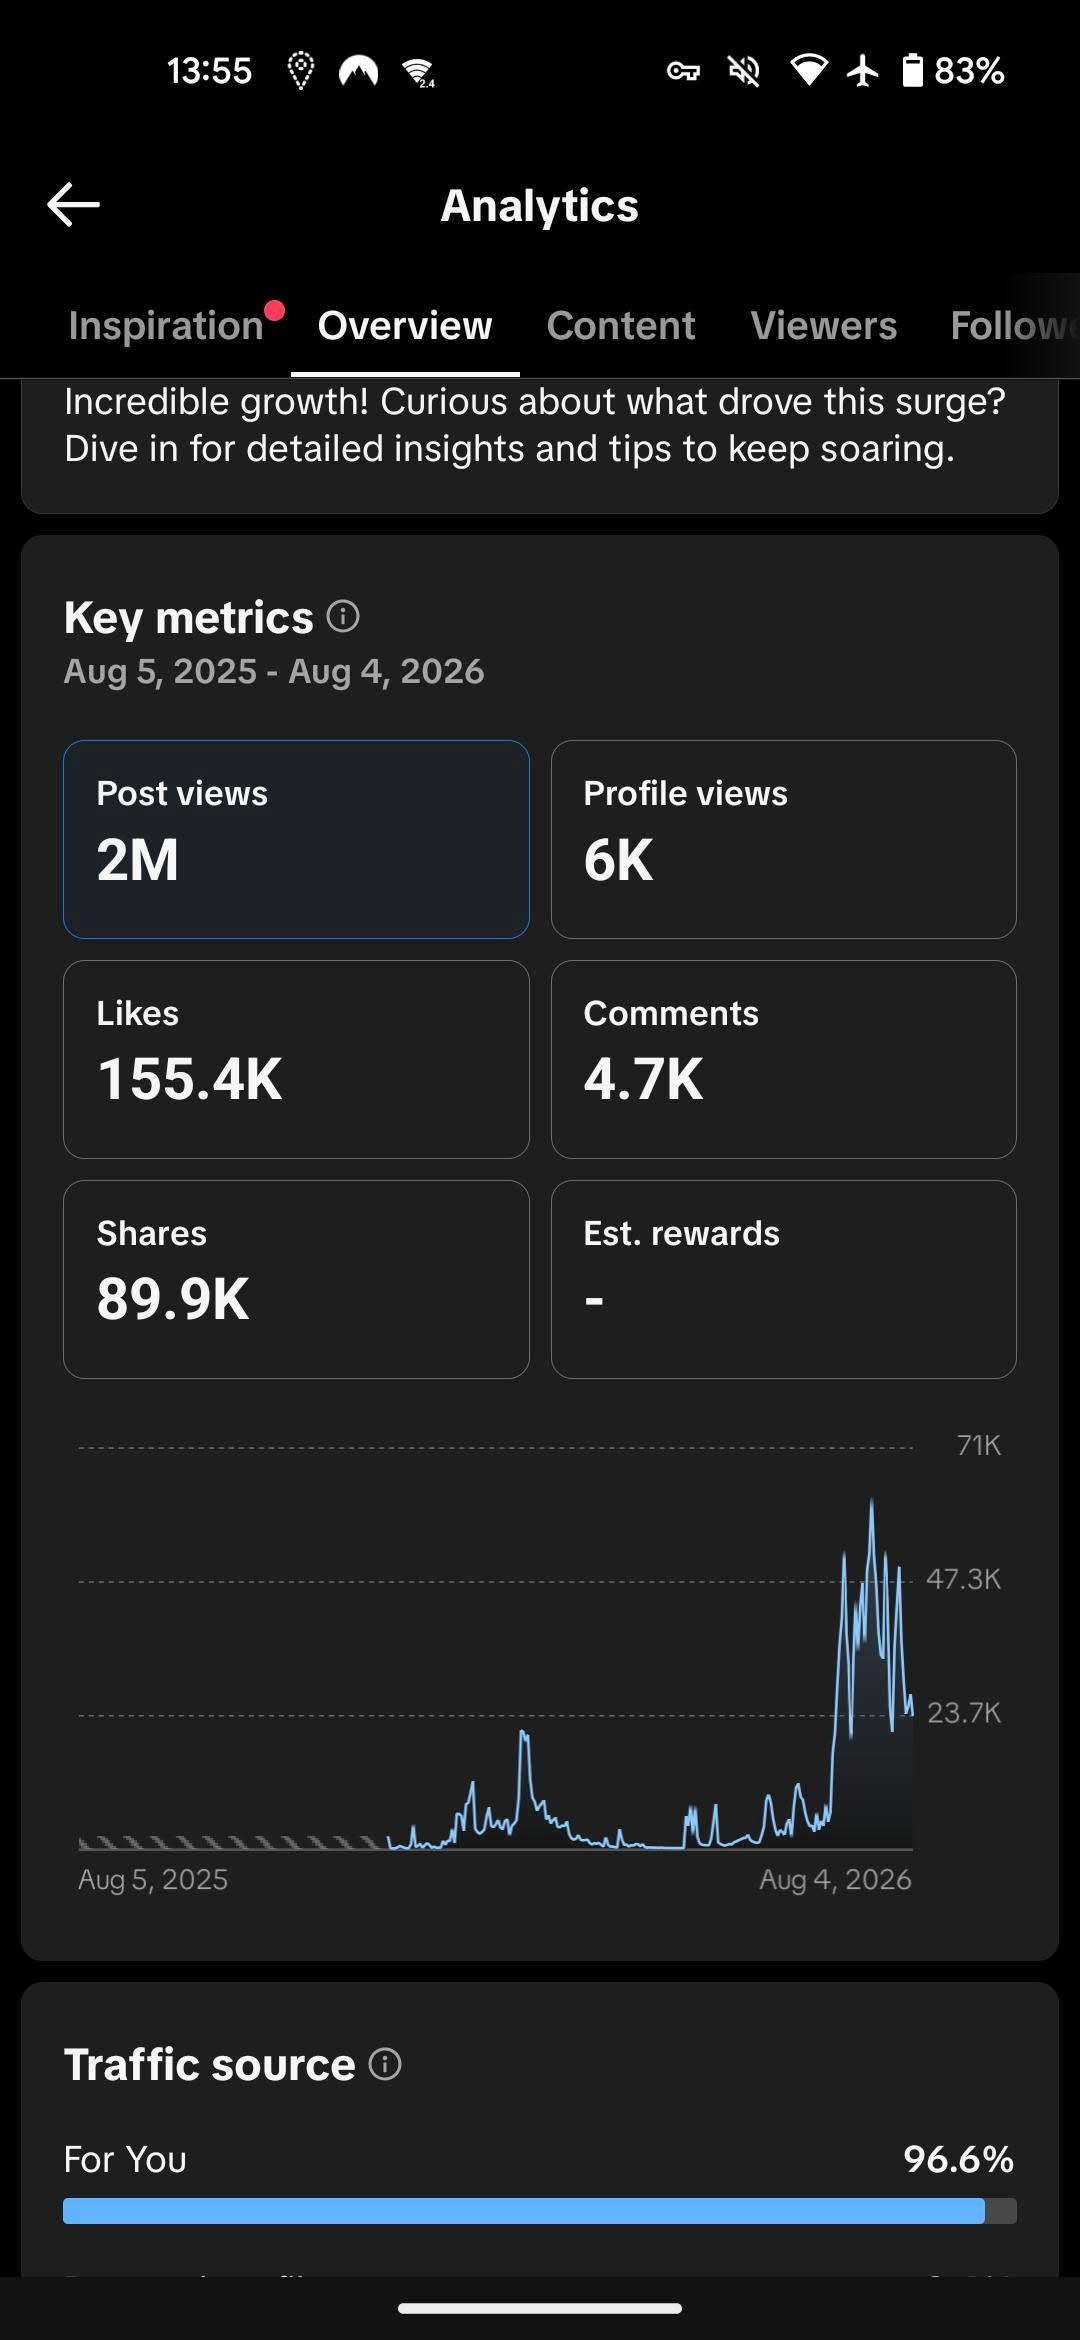This screenshot has width=1080, height=2340.
Task: Select the Profile views metric card
Action: coord(784,839)
